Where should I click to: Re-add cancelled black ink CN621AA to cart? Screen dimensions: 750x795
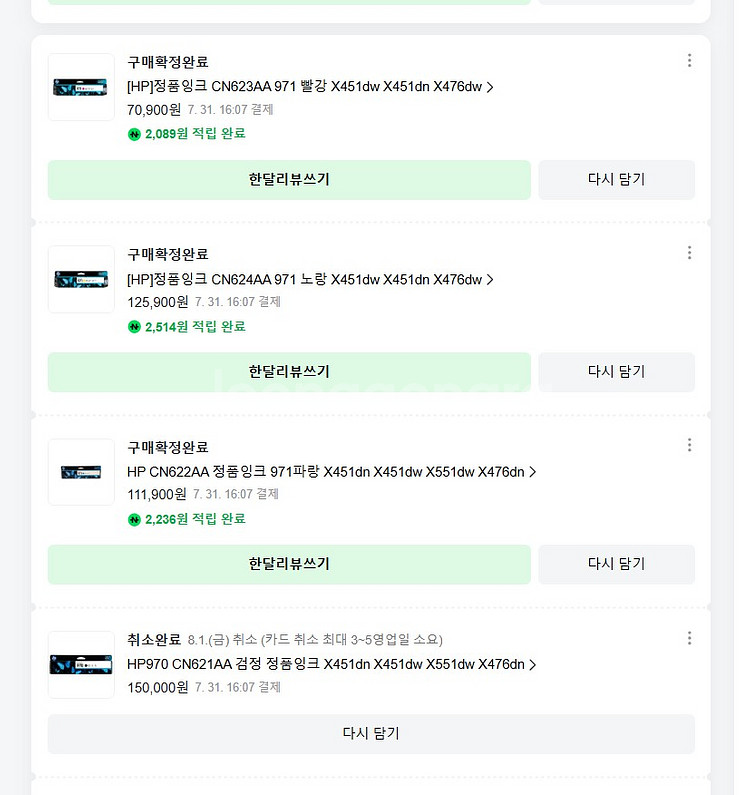371,734
